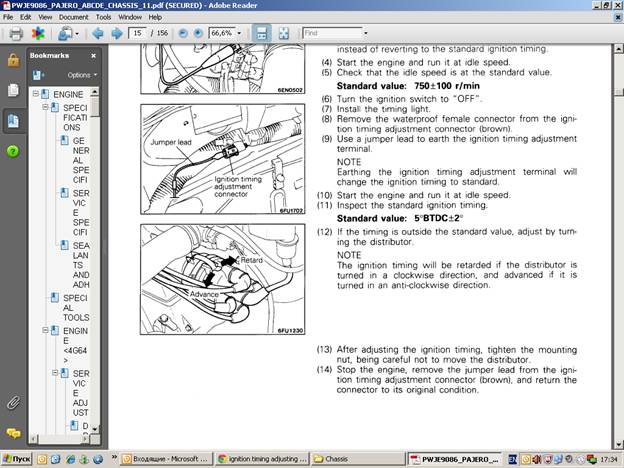This screenshot has height=468, width=624.
Task: Click the Internet Explorer quick launch icon
Action: point(70,460)
